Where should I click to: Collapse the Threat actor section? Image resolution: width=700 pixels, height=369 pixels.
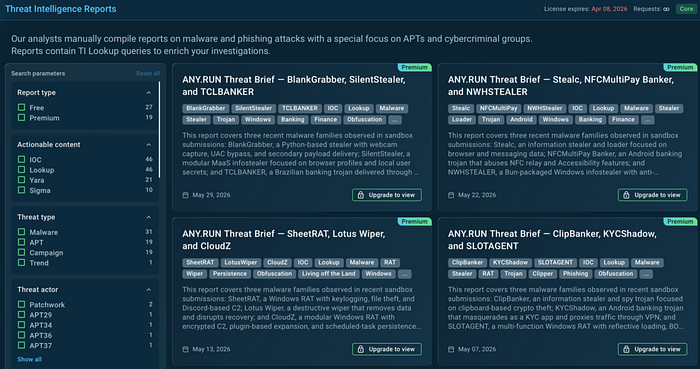[x=149, y=290]
